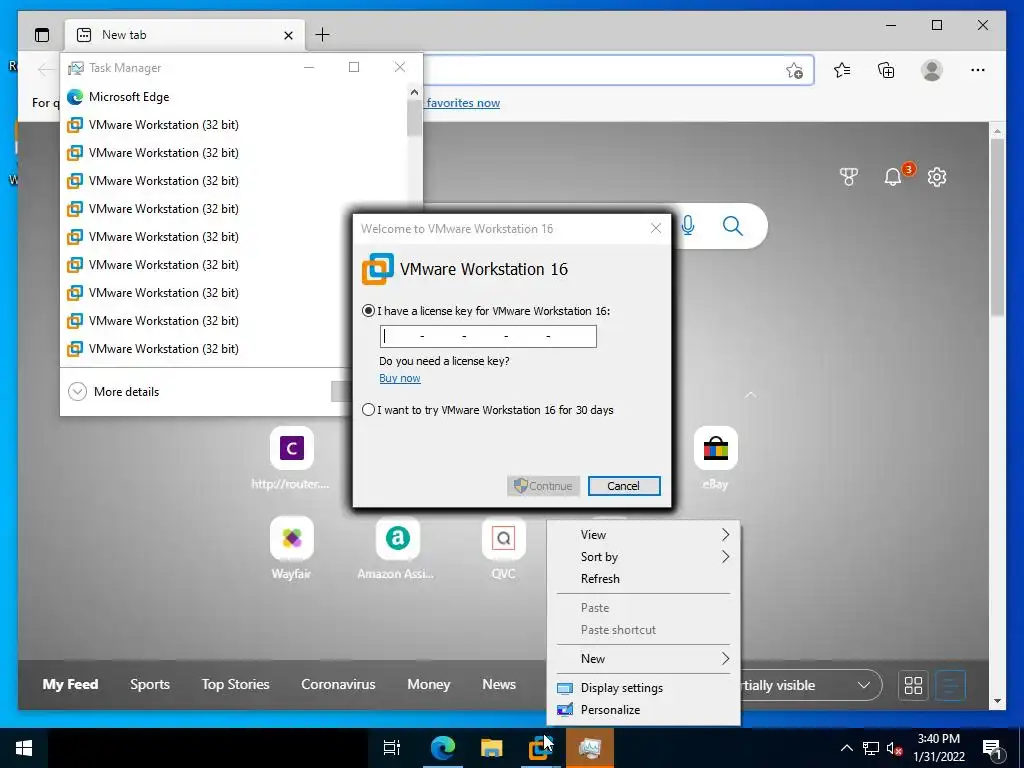Open page settings gear icon

[x=936, y=177]
